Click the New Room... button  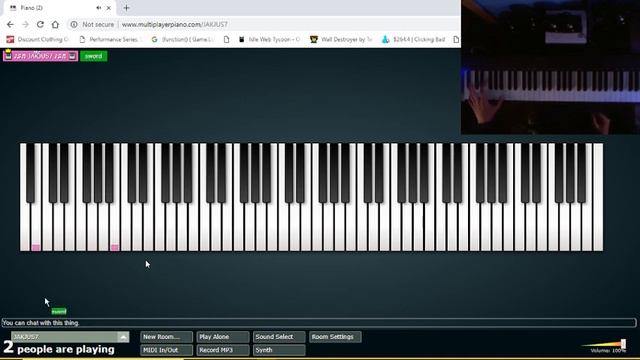click(167, 337)
